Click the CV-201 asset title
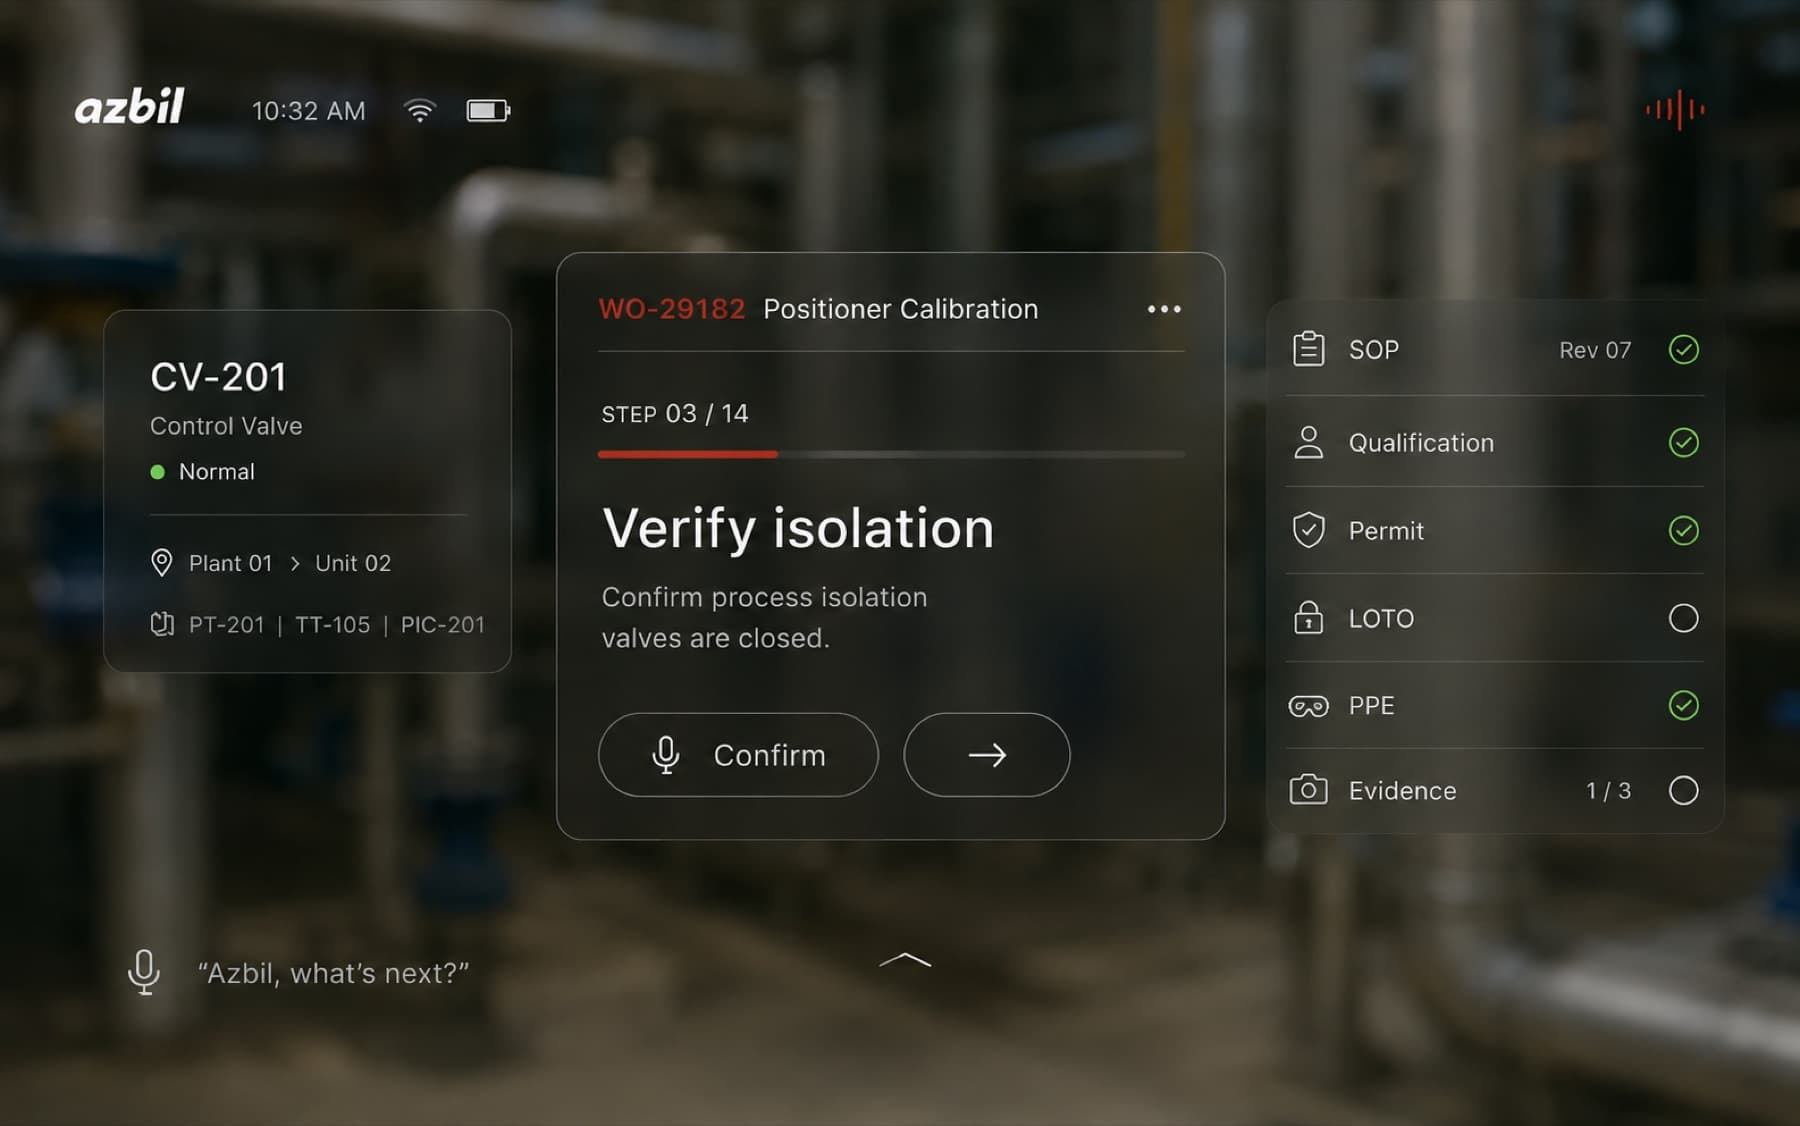Viewport: 1800px width, 1126px height. coord(218,377)
